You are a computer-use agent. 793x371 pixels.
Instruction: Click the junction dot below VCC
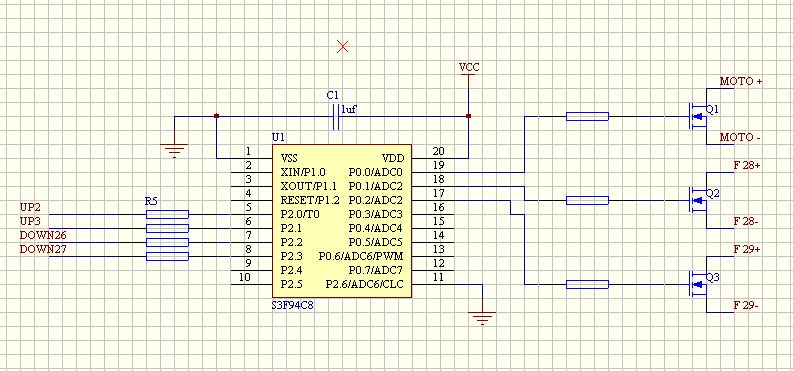point(468,116)
